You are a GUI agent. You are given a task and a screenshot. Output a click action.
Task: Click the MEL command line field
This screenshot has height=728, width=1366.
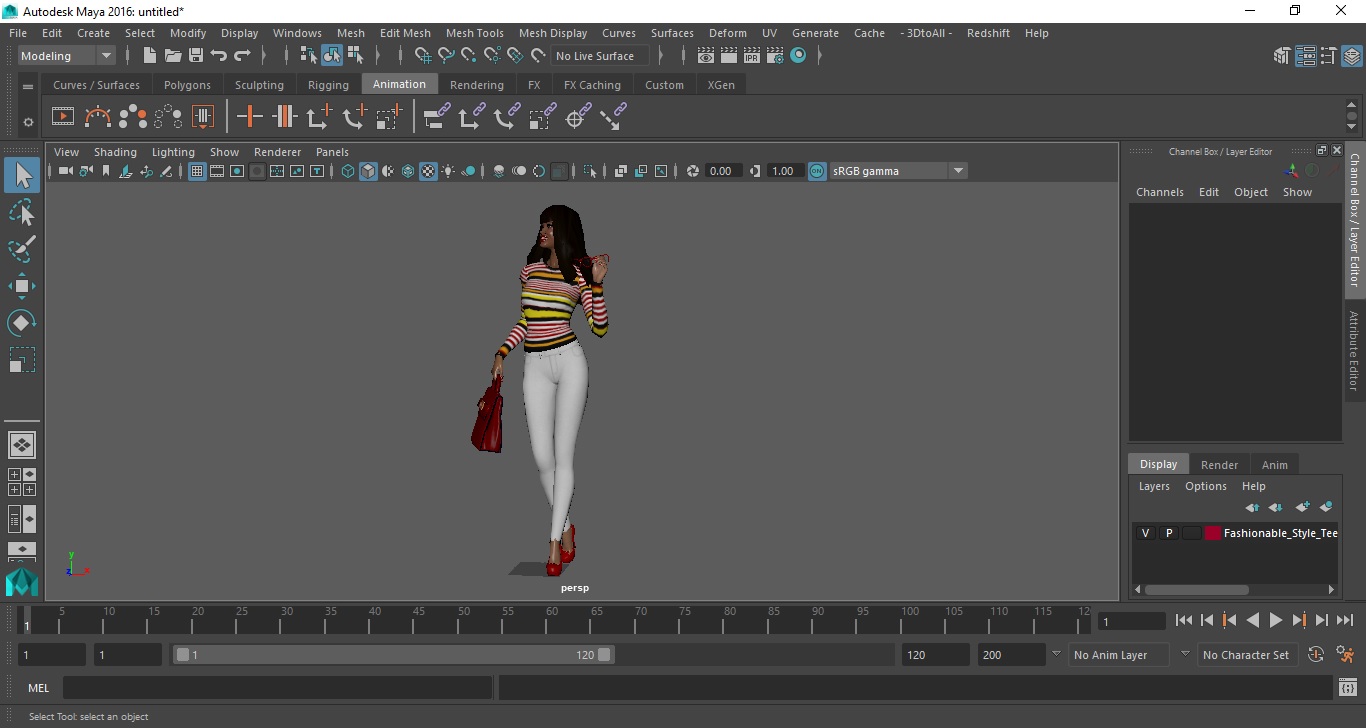[x=277, y=688]
